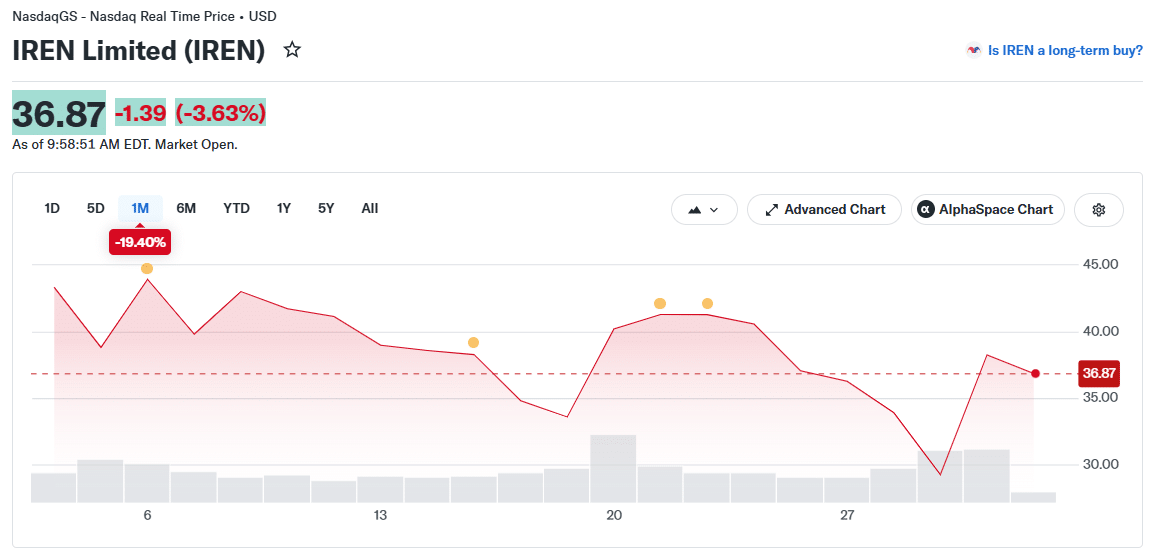Select the 5D time range
The width and height of the screenshot is (1152, 555).
pos(96,208)
